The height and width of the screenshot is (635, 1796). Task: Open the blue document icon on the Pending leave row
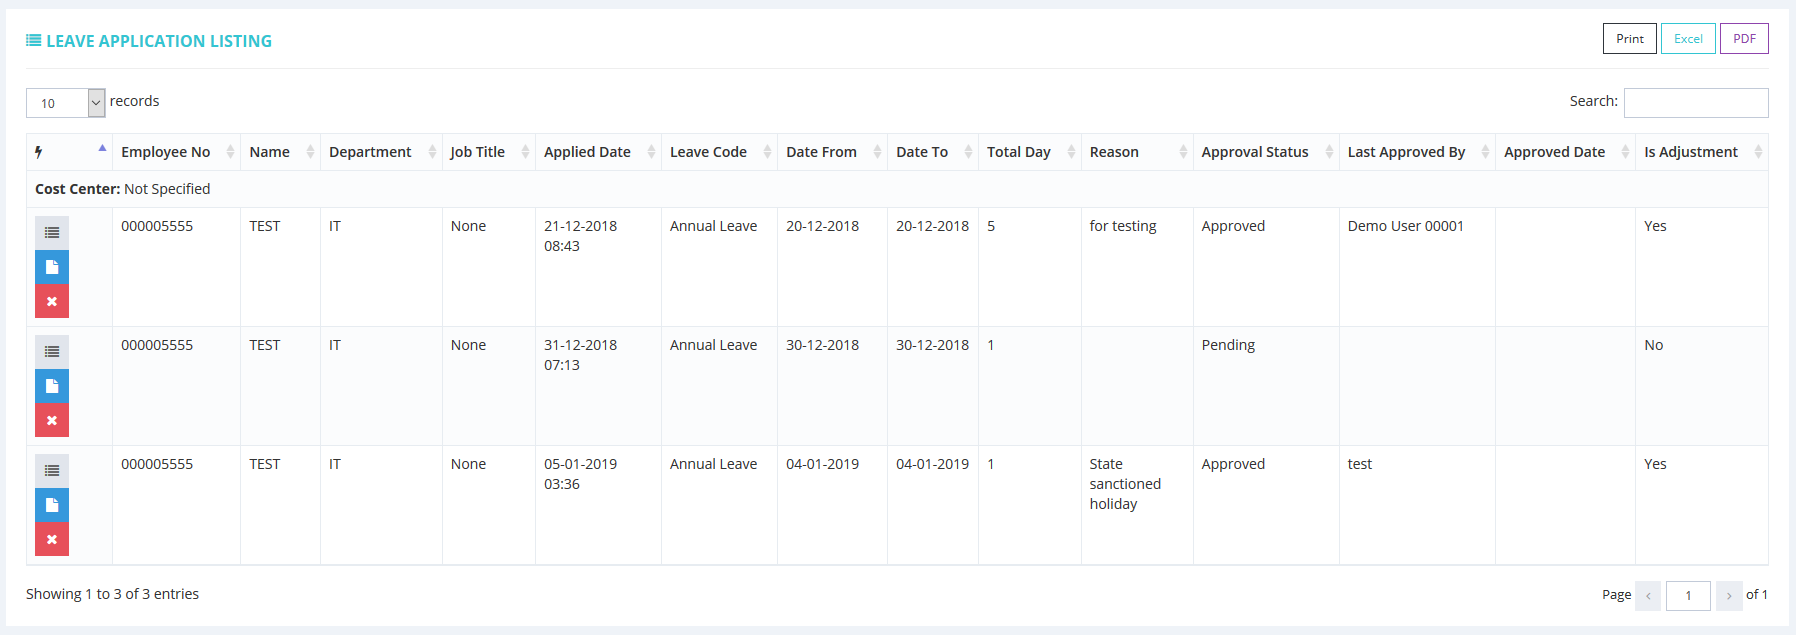(x=52, y=386)
